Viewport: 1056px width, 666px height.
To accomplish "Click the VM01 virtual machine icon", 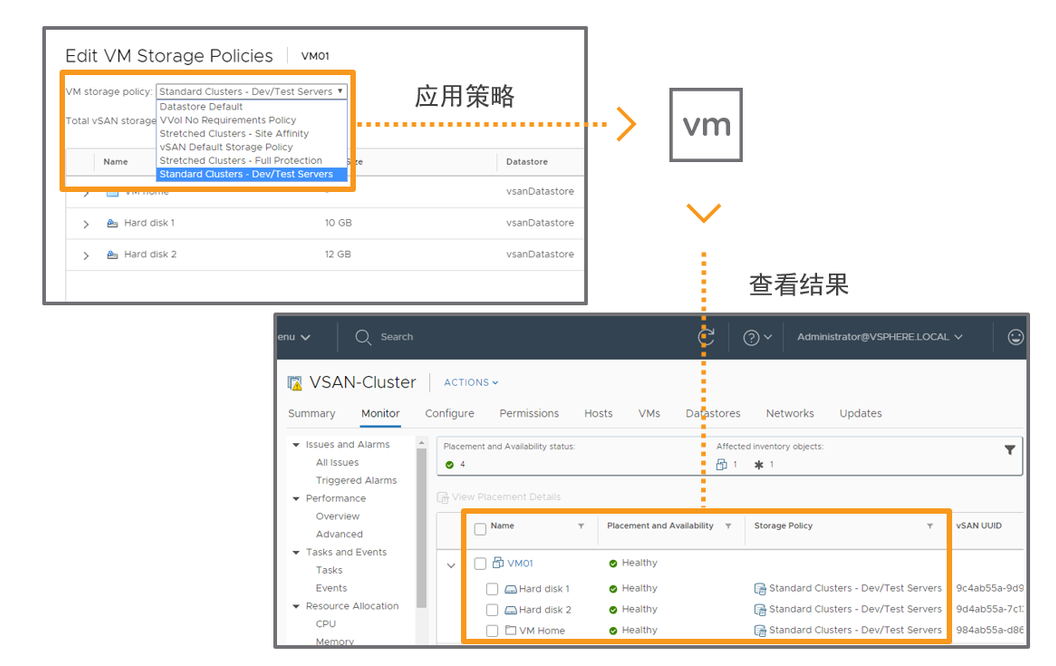I will tap(498, 562).
